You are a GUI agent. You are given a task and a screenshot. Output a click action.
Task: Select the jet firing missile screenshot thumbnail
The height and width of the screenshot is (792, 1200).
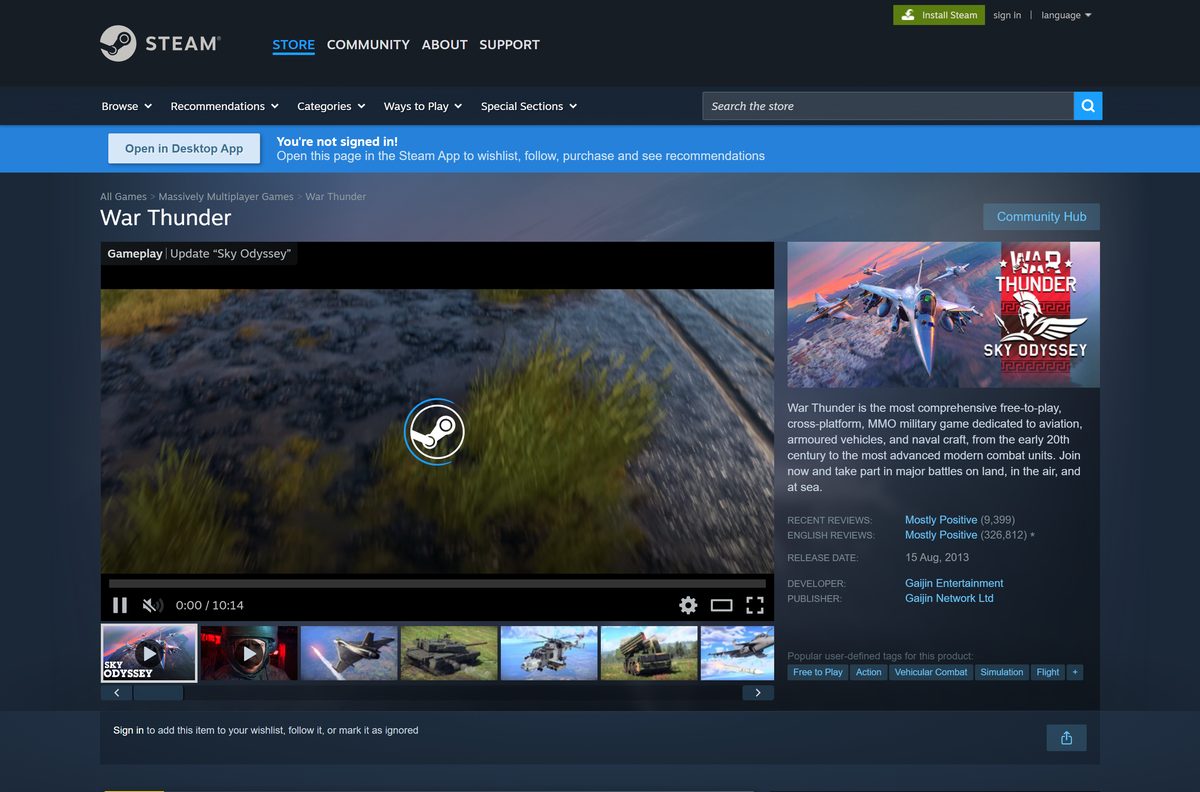pyautogui.click(x=349, y=653)
